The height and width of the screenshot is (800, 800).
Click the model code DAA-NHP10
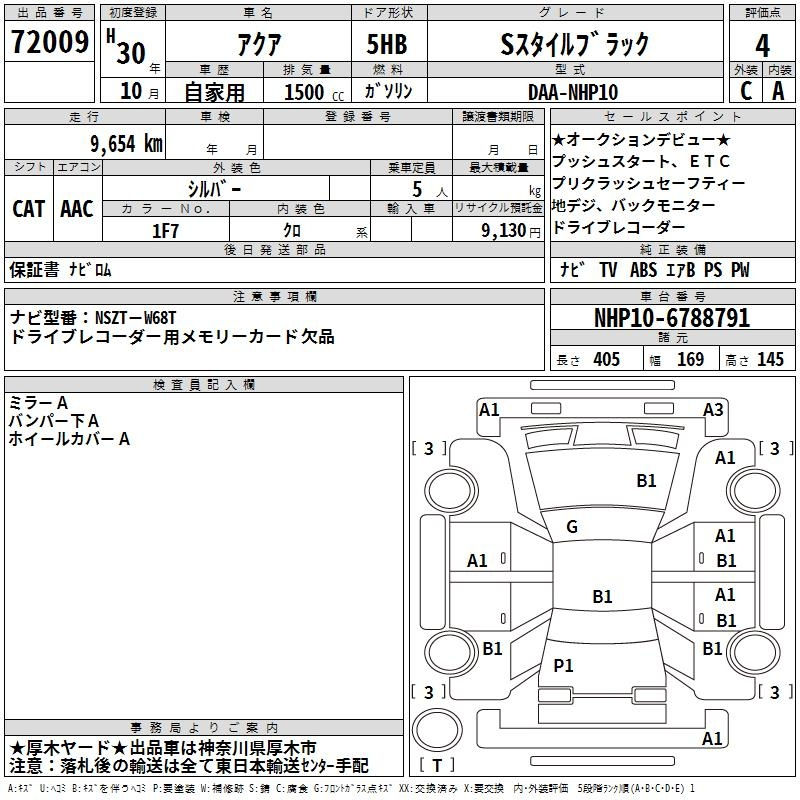click(573, 91)
